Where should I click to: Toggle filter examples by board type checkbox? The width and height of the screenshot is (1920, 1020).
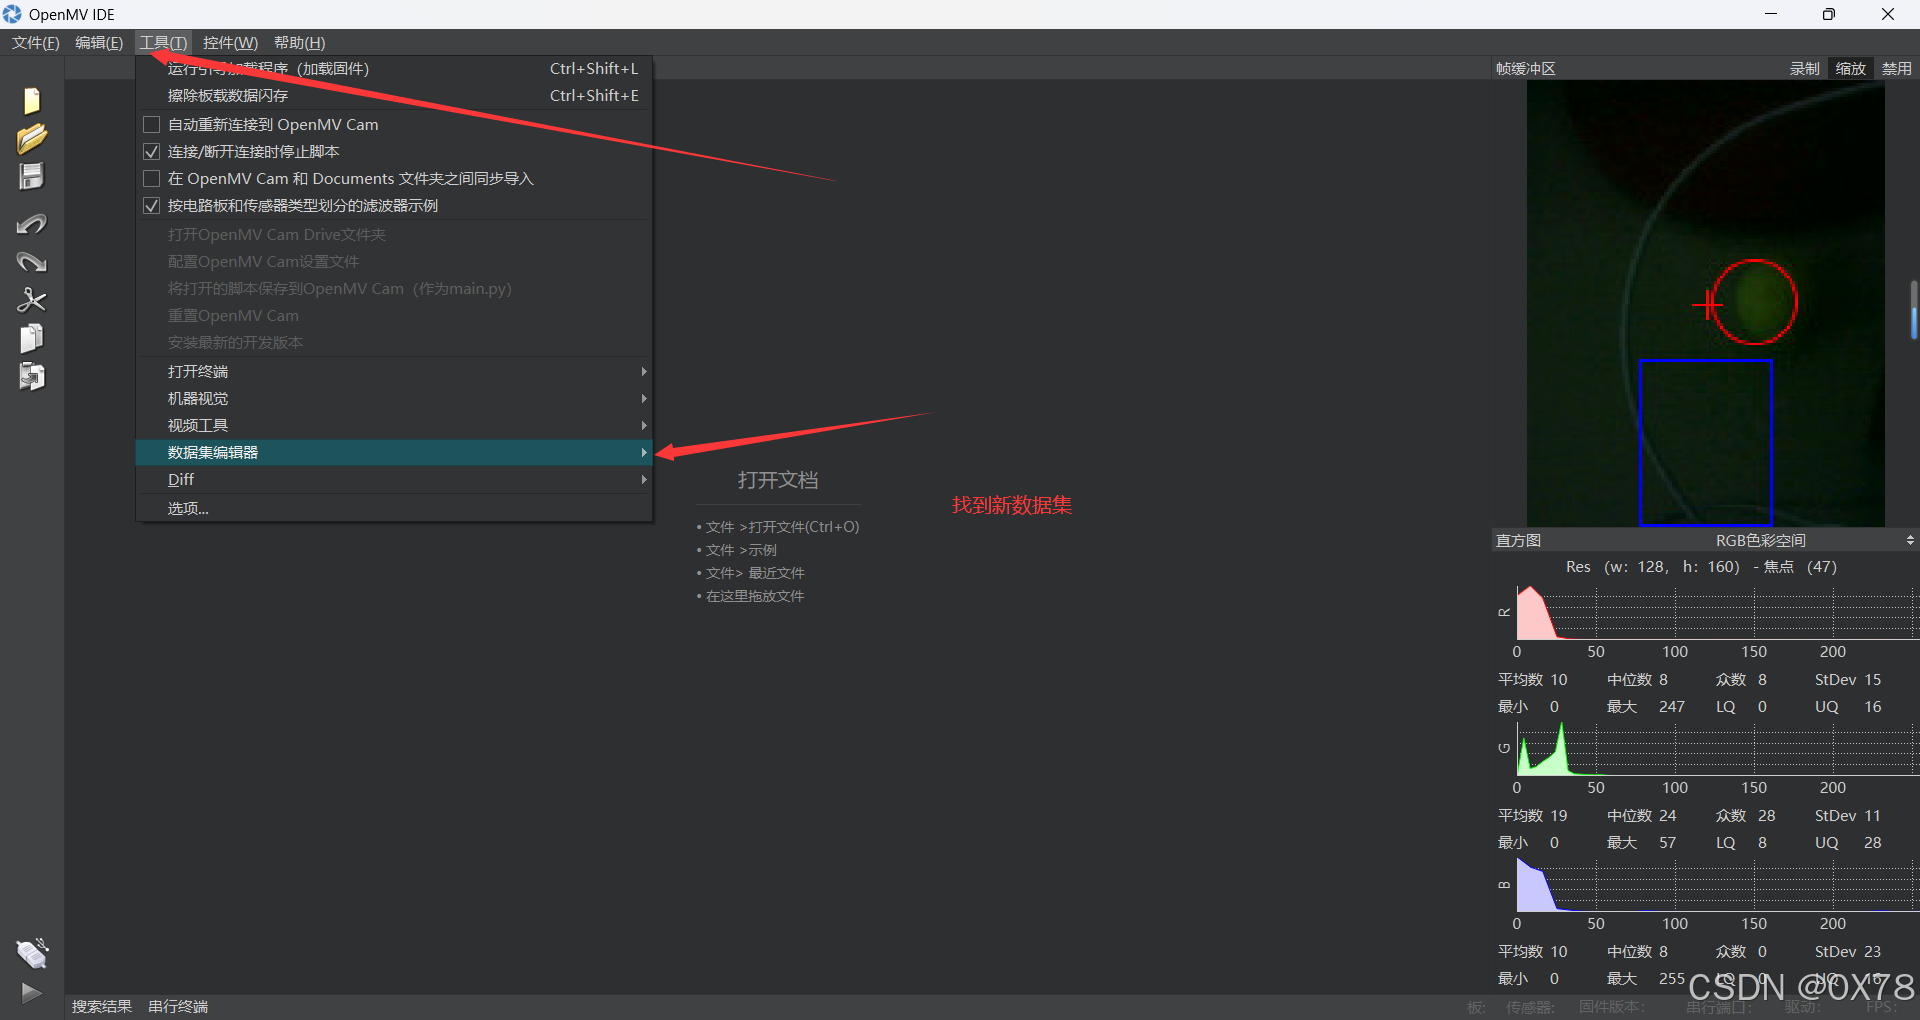pos(152,206)
